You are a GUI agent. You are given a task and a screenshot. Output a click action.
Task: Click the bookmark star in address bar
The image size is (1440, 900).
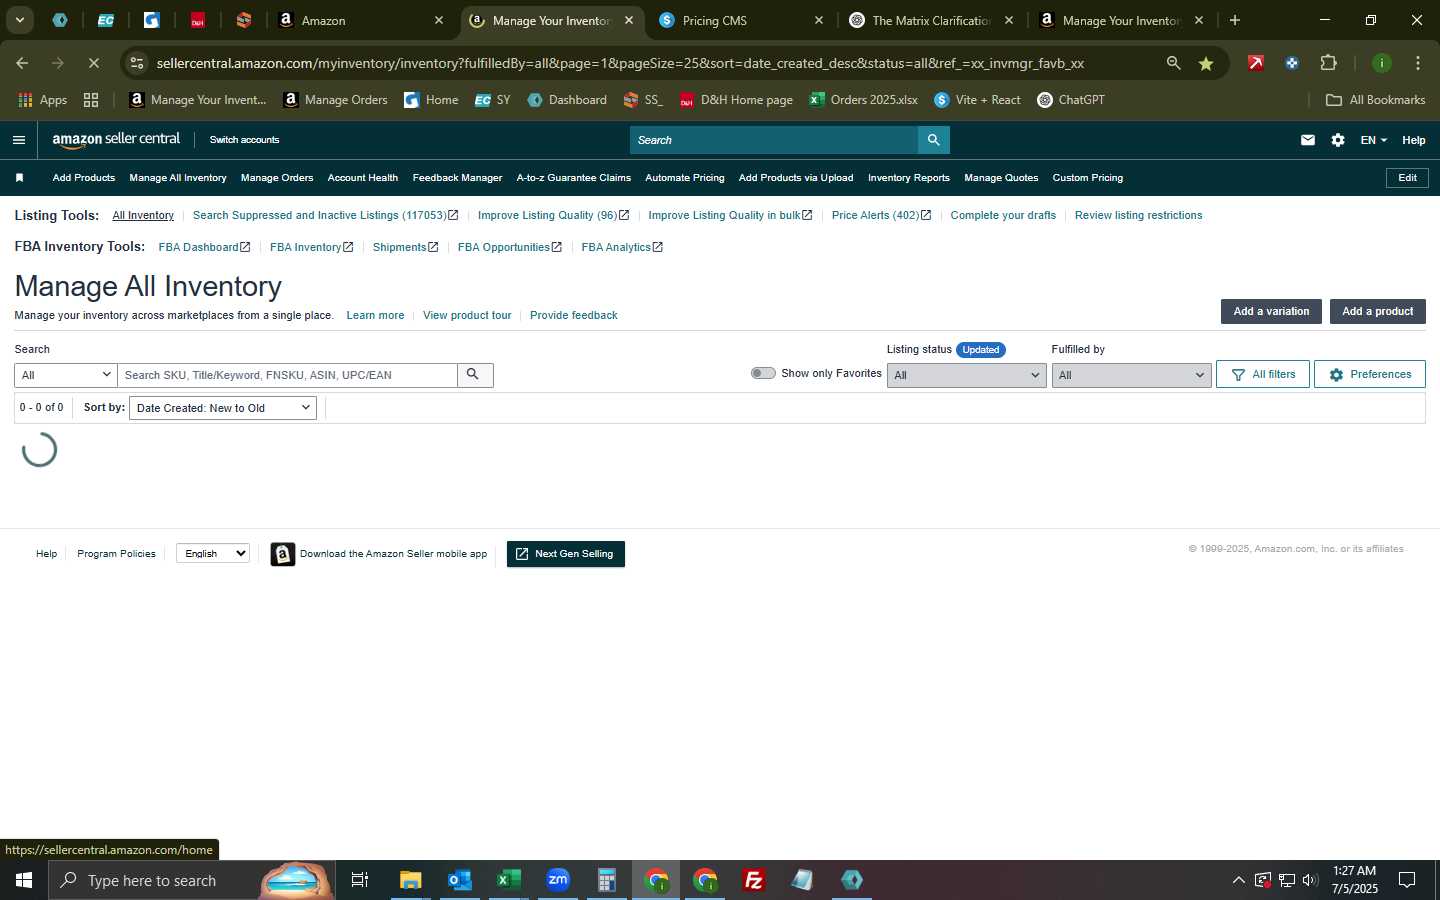coord(1206,63)
